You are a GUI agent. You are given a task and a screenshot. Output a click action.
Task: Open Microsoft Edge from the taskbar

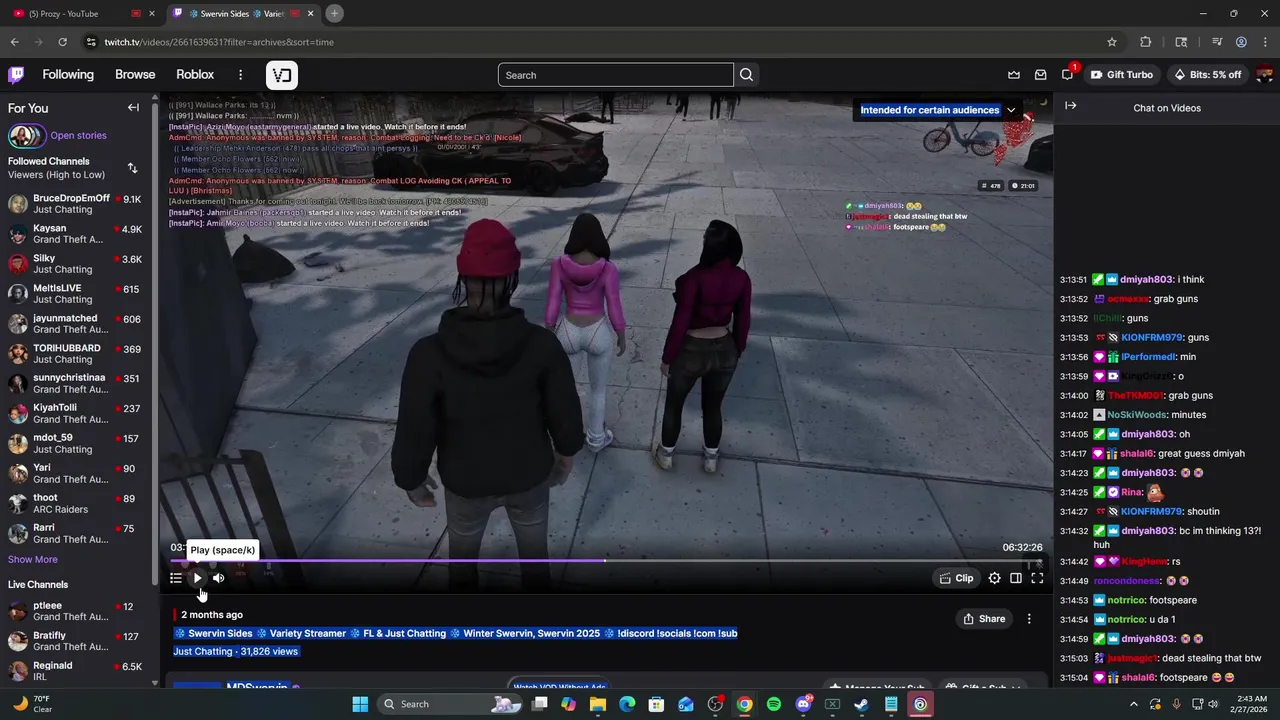[x=627, y=704]
